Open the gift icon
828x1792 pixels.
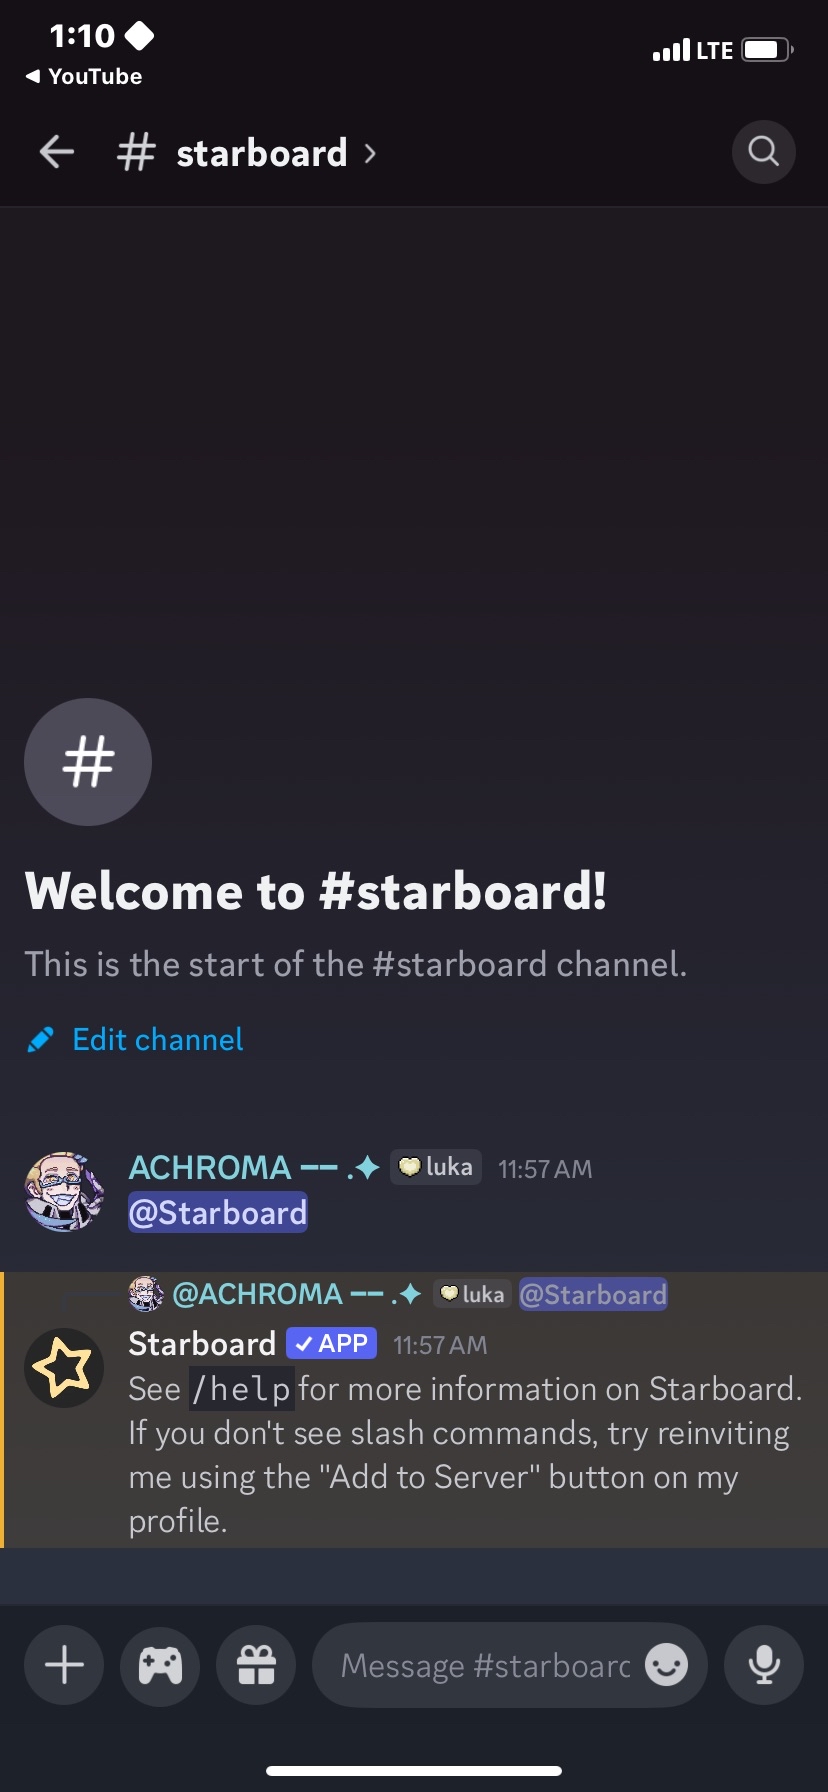coord(256,1666)
